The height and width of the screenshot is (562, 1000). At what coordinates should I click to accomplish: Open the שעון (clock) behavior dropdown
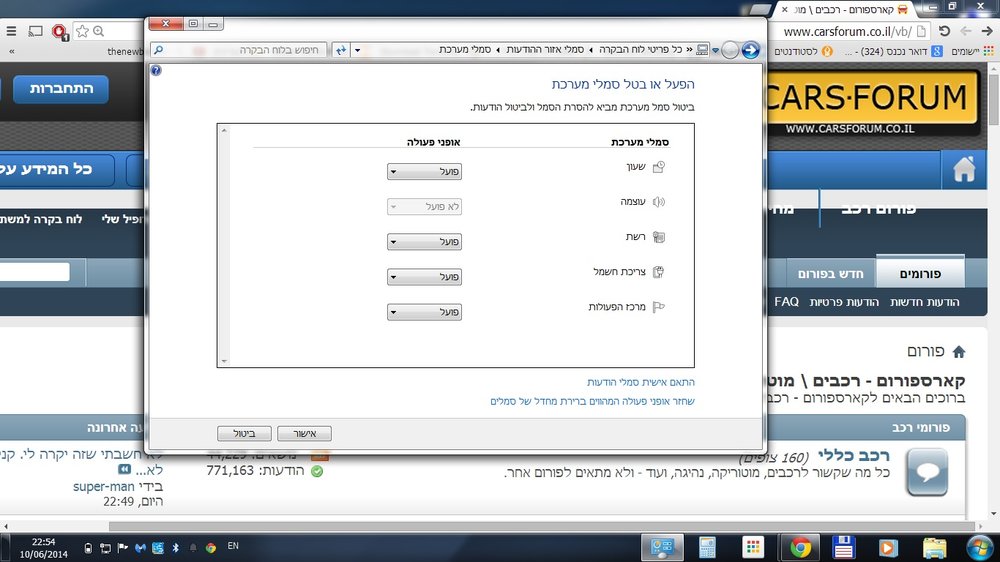(424, 171)
